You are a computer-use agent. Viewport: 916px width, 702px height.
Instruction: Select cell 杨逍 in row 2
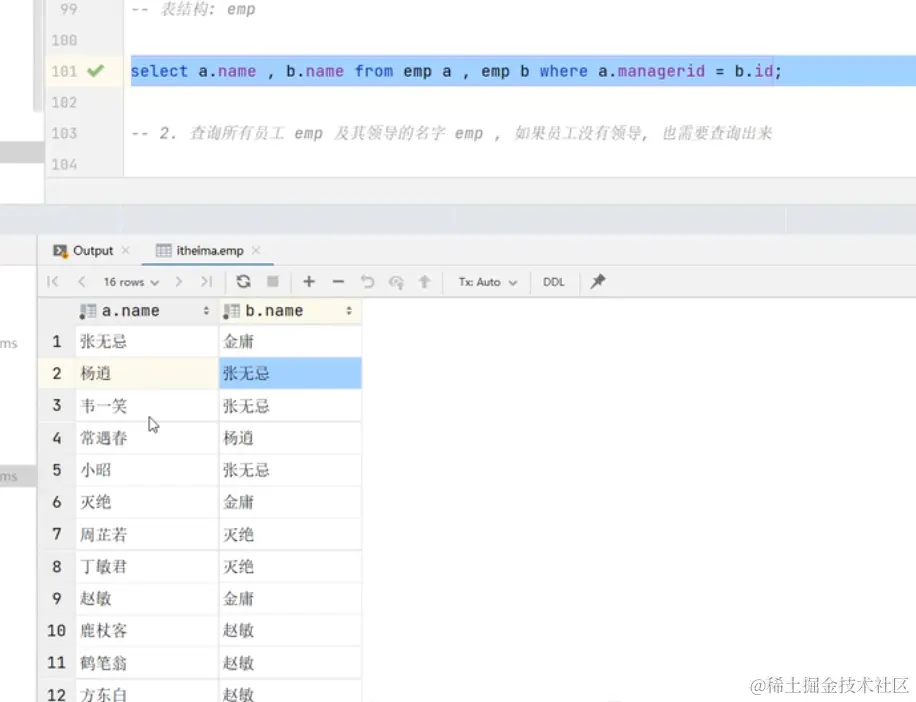tap(146, 373)
